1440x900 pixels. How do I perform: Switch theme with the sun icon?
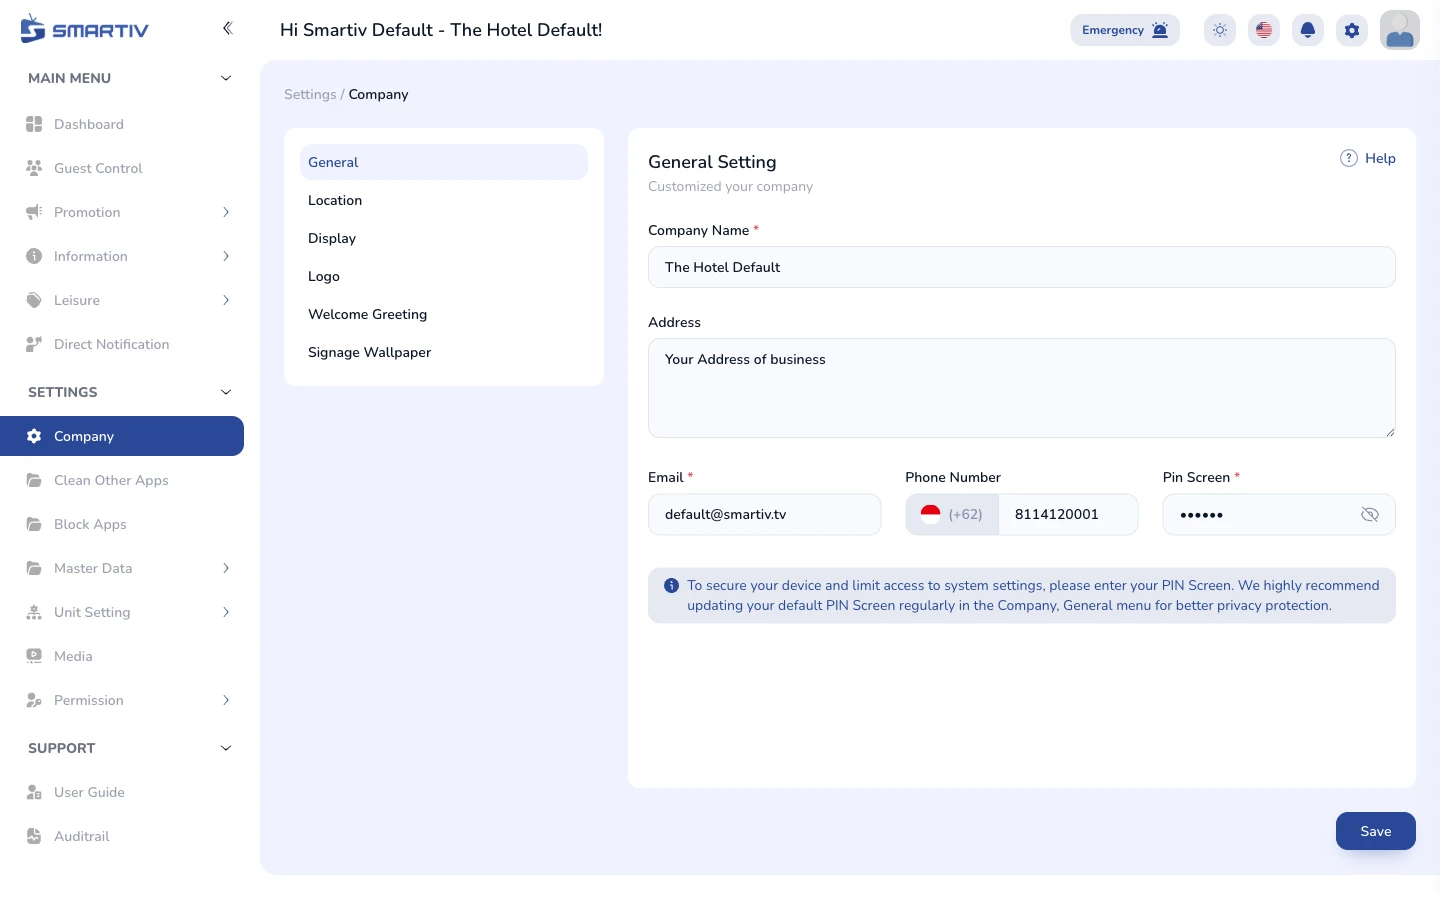click(x=1220, y=30)
